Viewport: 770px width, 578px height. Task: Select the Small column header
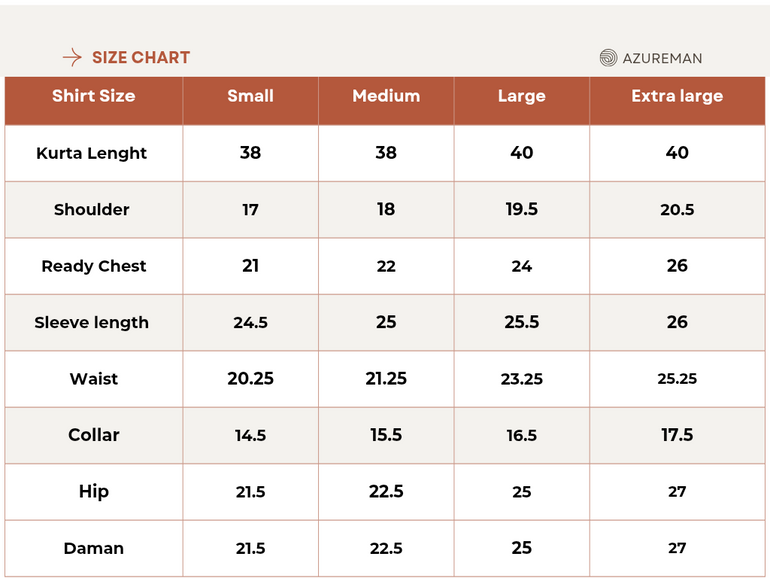click(x=250, y=96)
